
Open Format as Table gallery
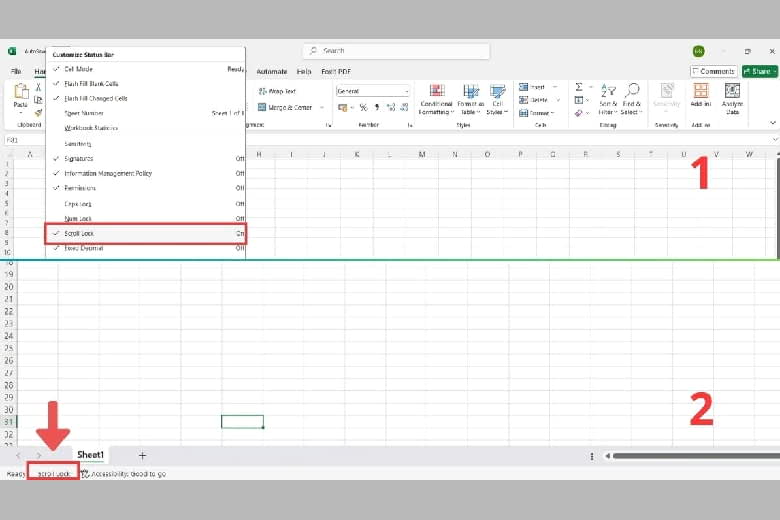(x=470, y=92)
